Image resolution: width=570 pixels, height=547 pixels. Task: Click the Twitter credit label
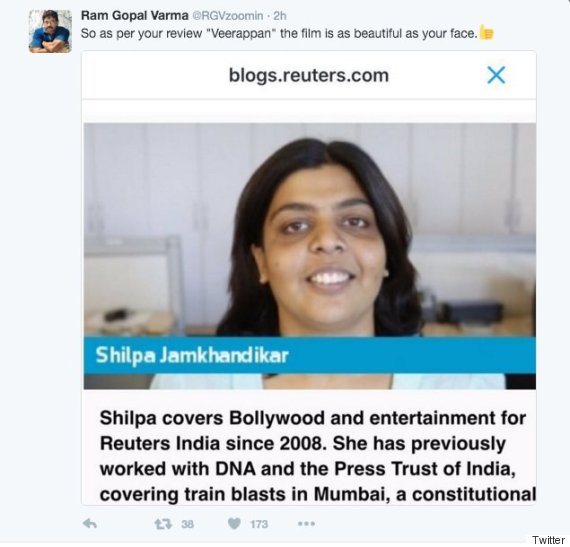click(x=548, y=540)
